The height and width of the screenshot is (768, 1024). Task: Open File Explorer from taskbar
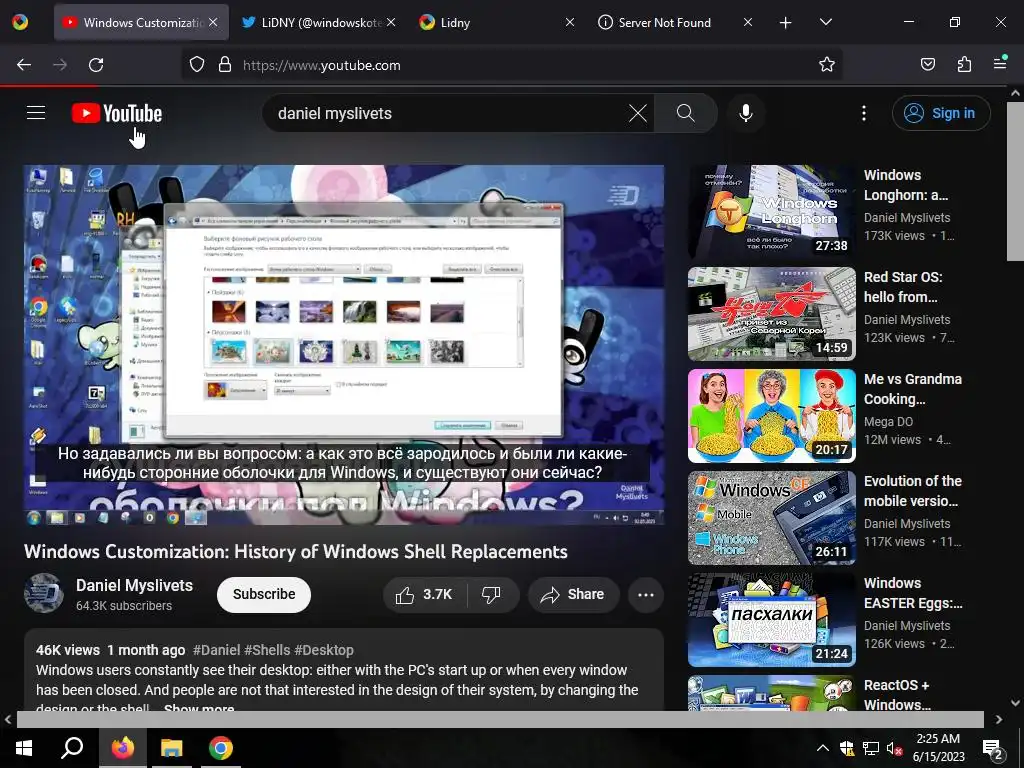coord(171,748)
